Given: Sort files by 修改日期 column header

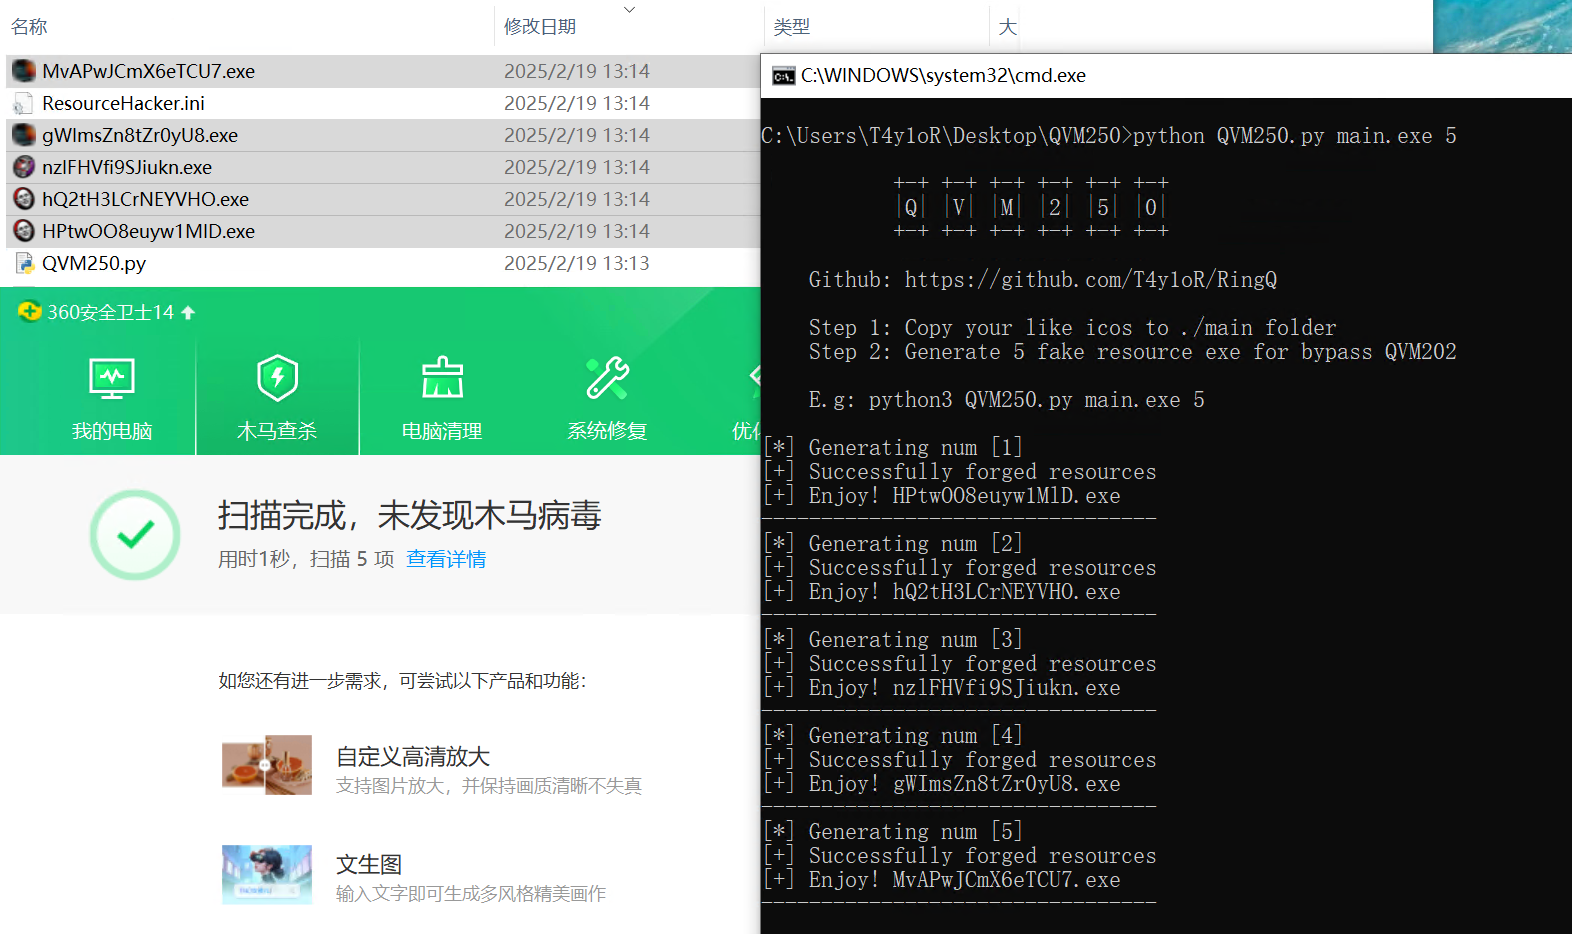Looking at the screenshot, I should coord(540,27).
